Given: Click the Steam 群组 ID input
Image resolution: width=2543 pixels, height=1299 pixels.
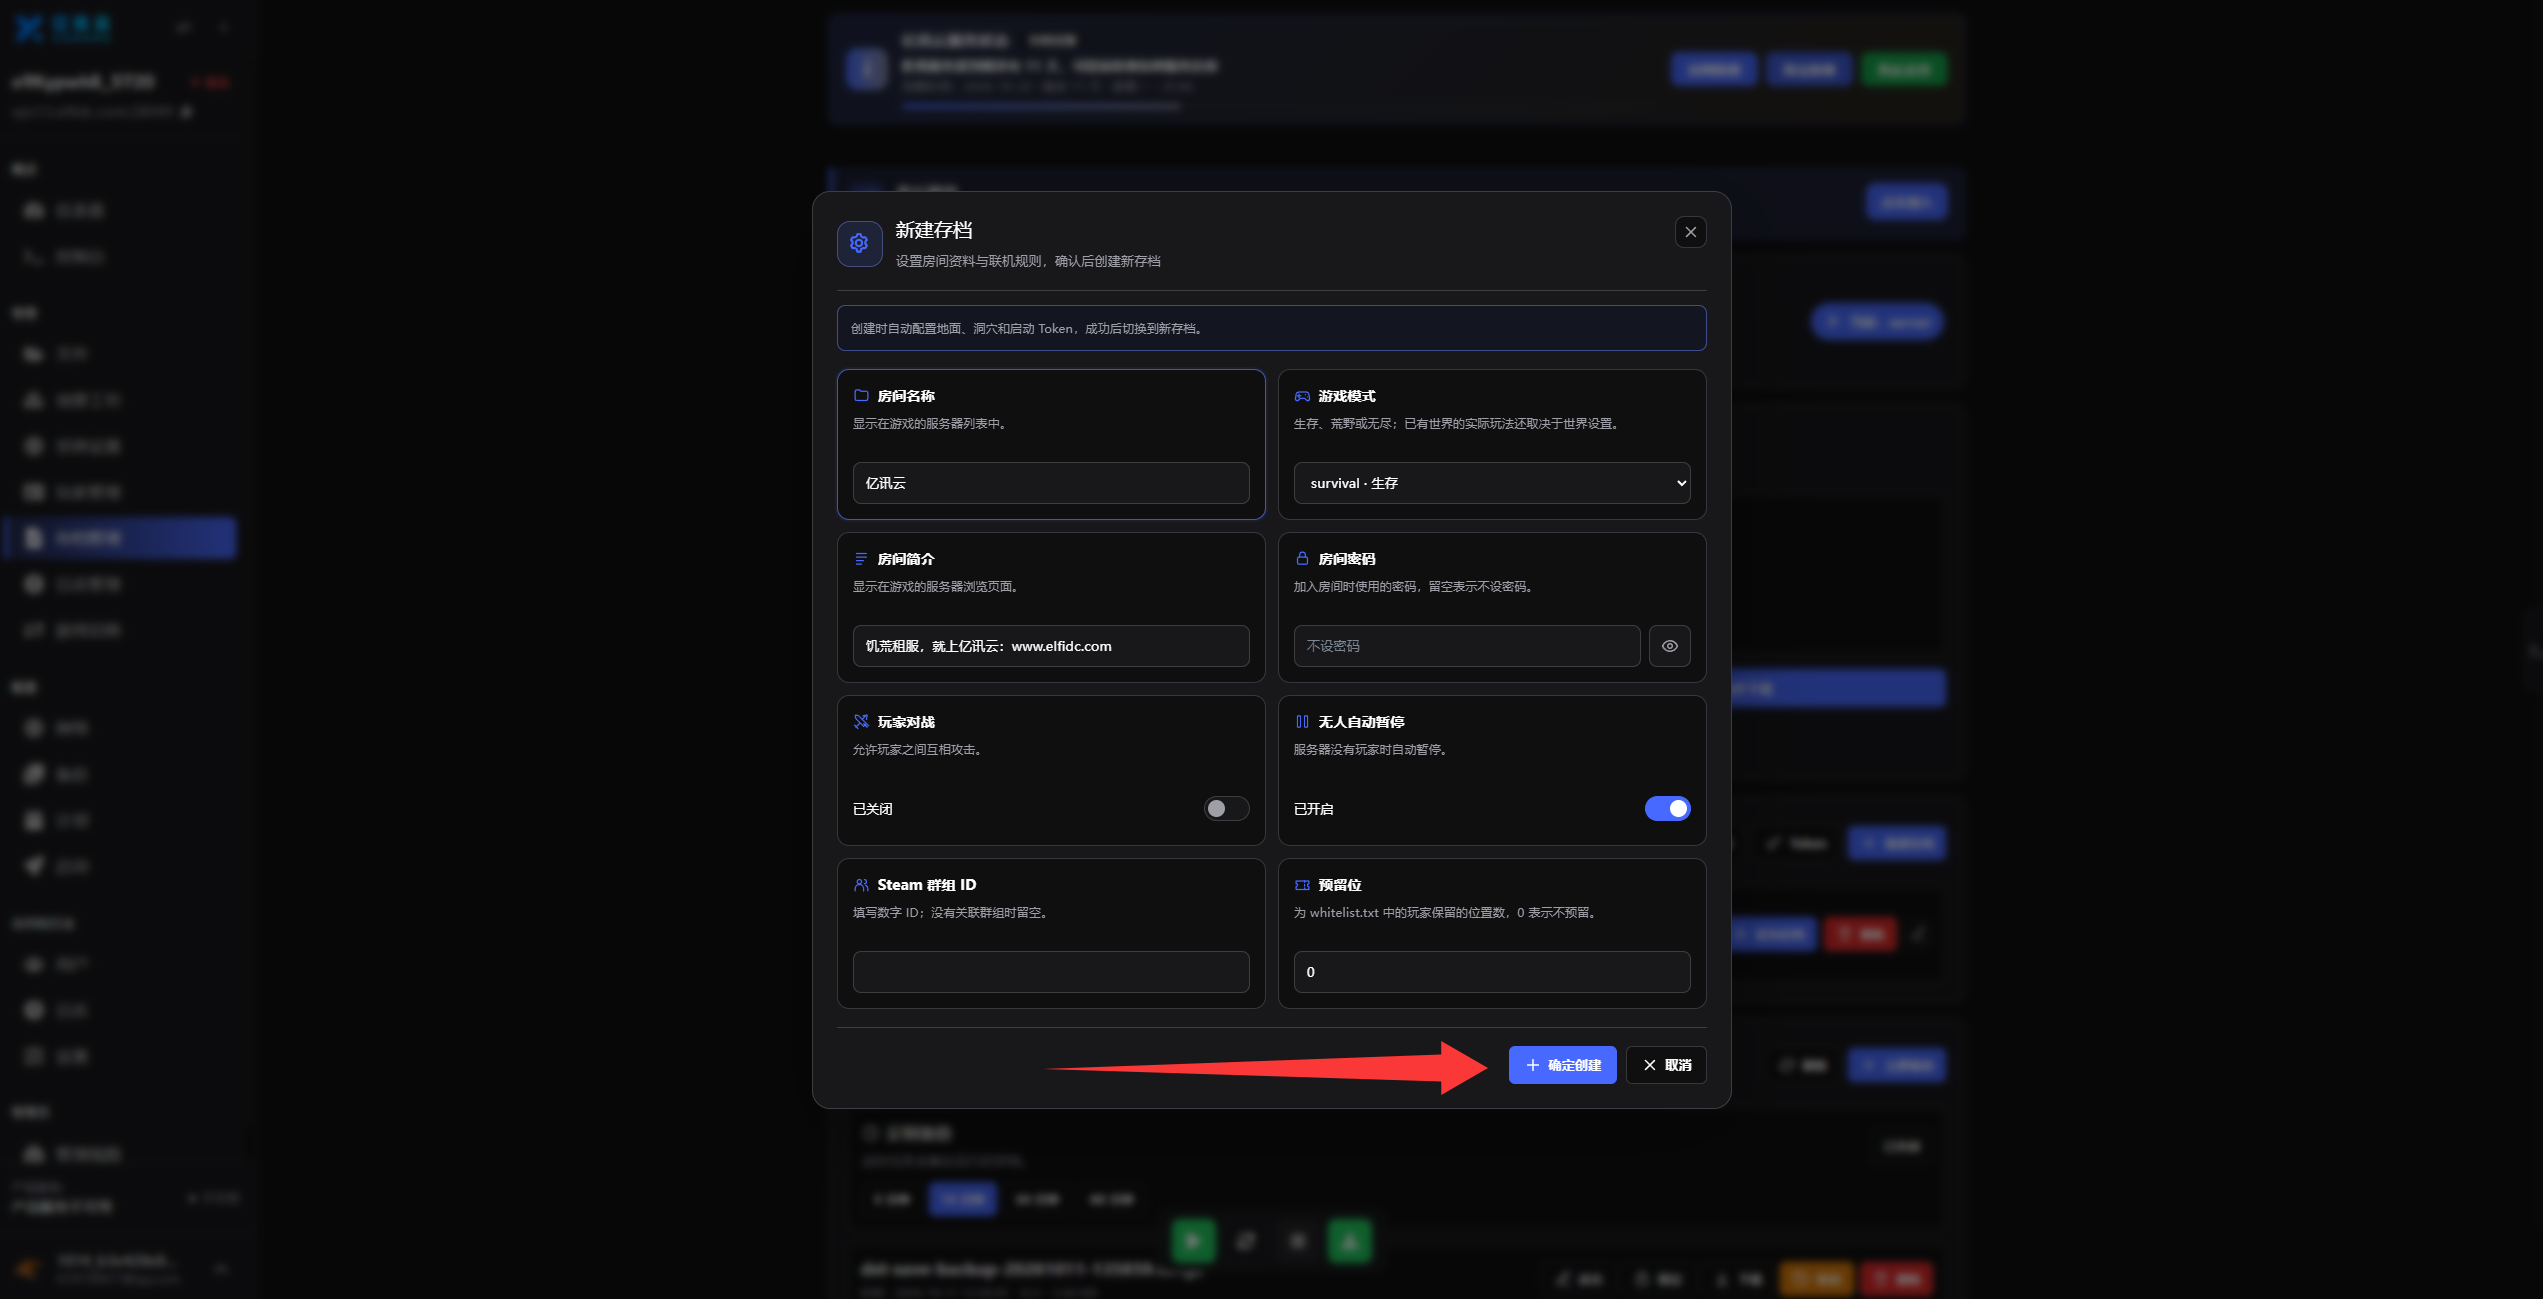Looking at the screenshot, I should click(x=1050, y=972).
